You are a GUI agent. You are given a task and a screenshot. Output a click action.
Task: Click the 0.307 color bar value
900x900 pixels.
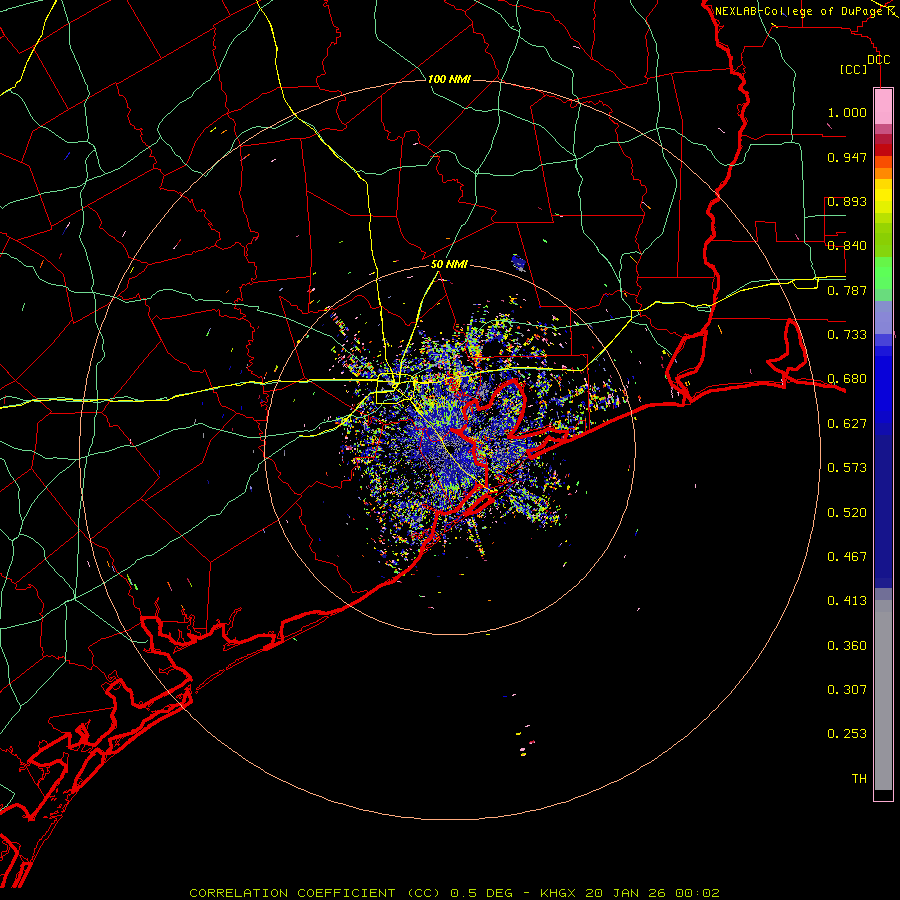coord(847,689)
